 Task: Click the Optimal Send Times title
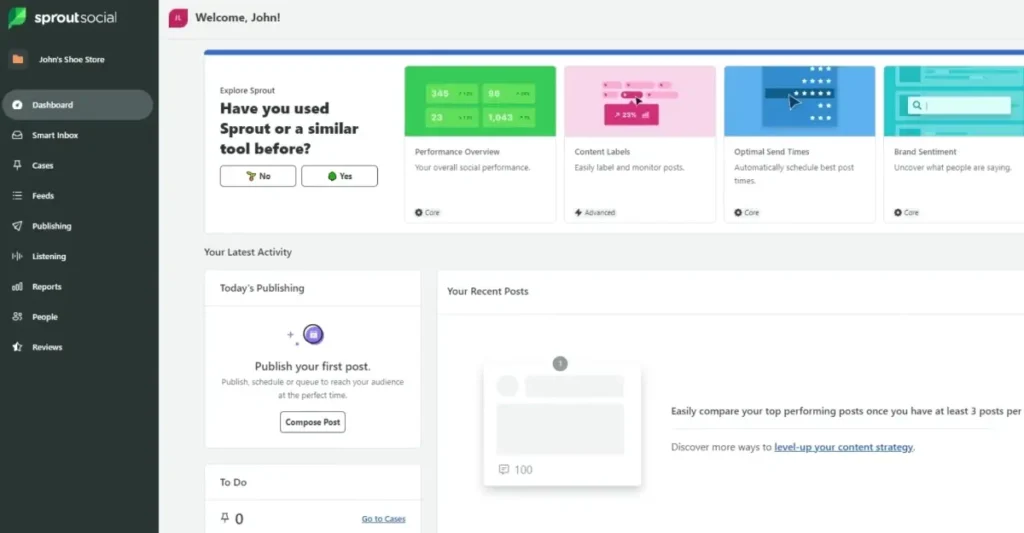pos(771,152)
